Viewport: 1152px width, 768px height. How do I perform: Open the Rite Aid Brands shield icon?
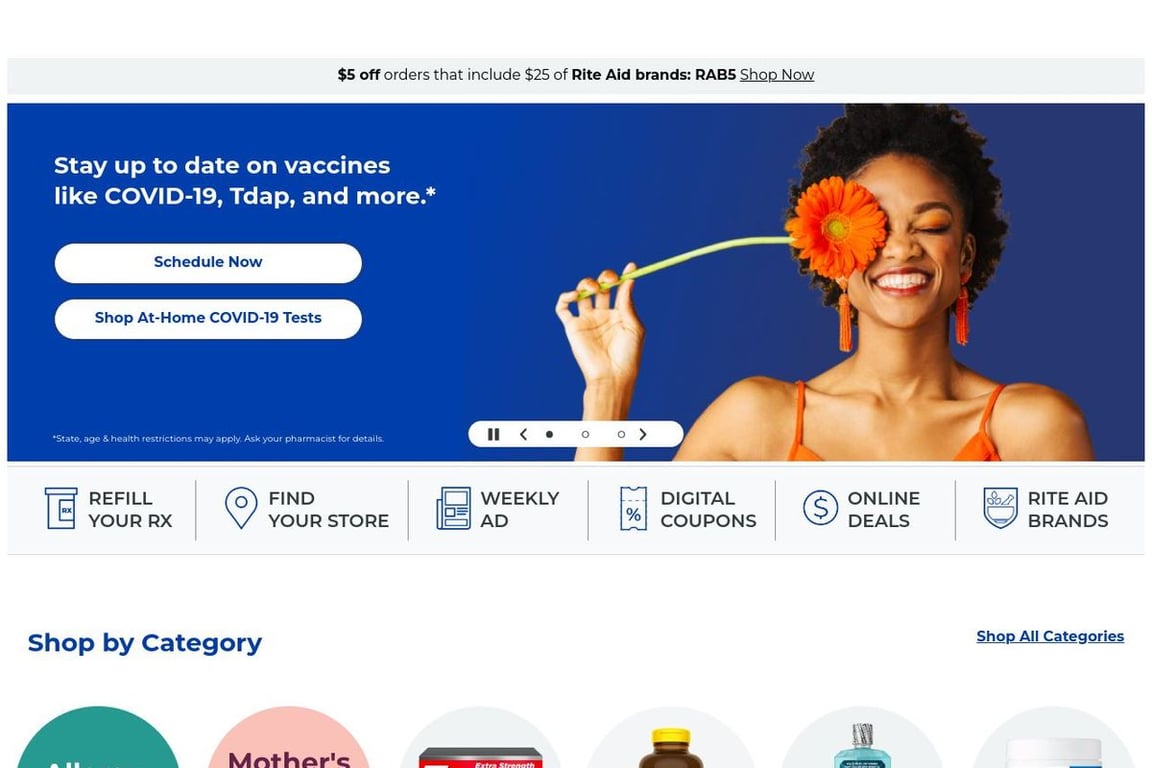1001,508
